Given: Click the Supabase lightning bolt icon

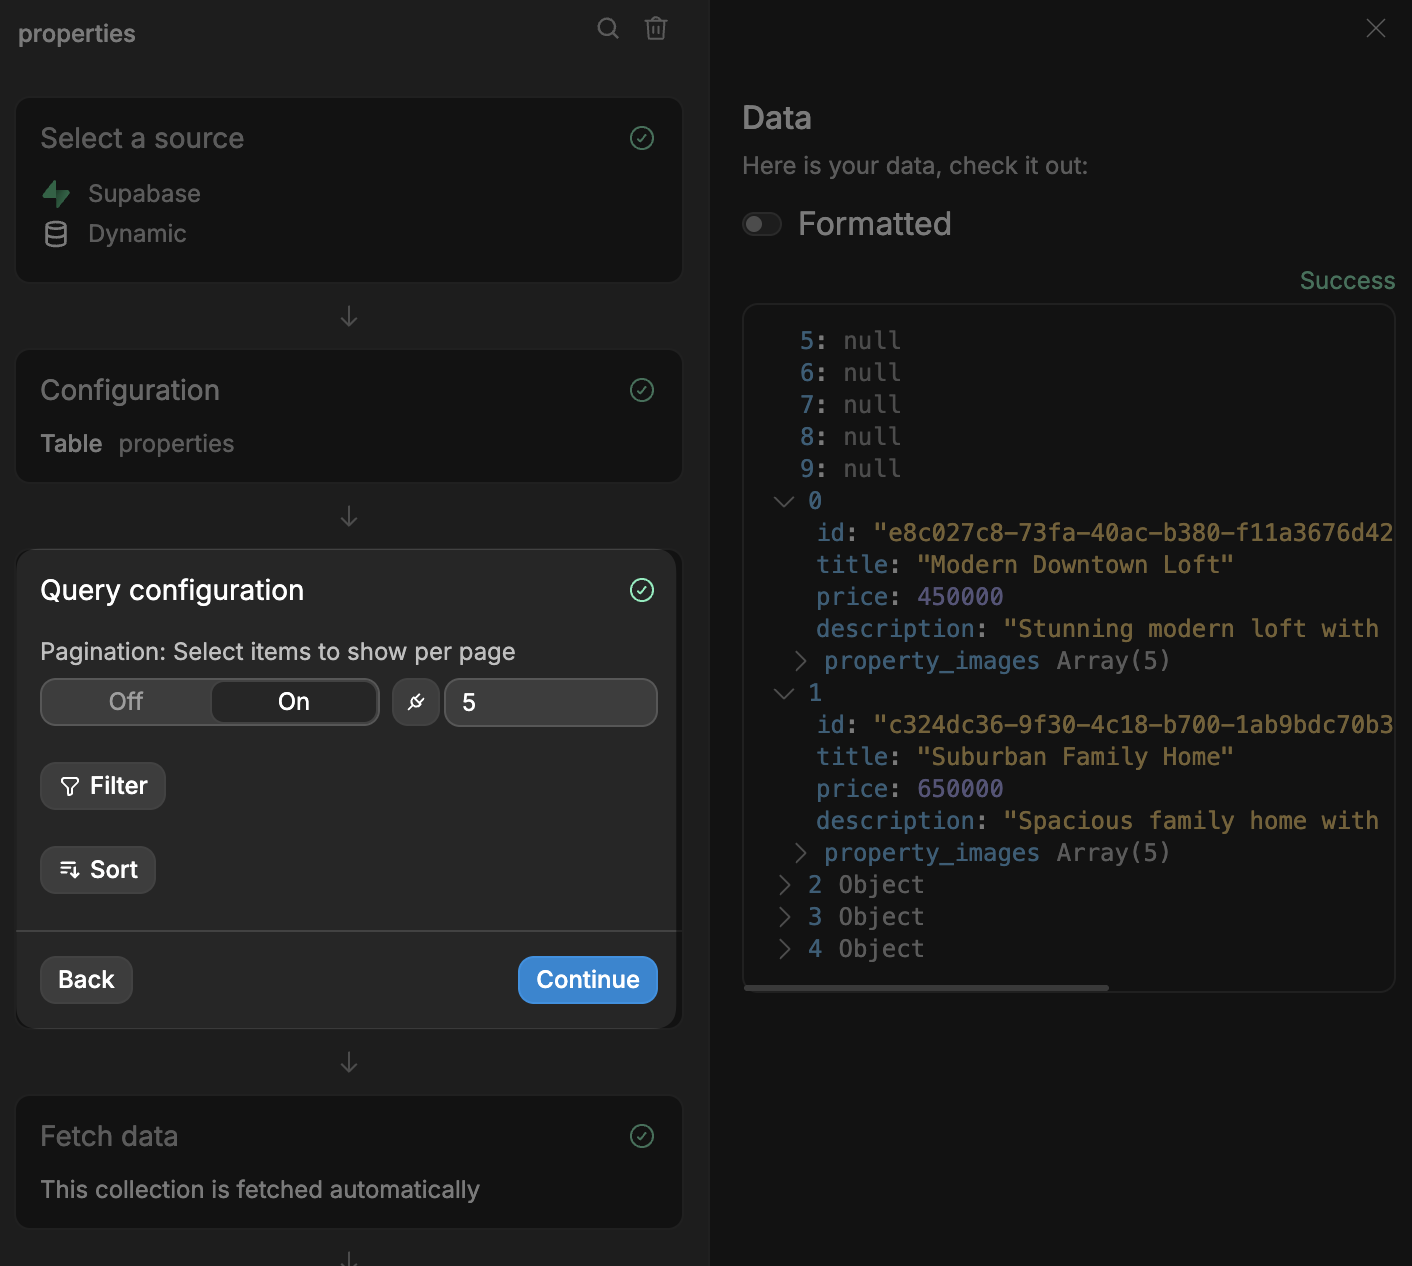Looking at the screenshot, I should tap(57, 193).
